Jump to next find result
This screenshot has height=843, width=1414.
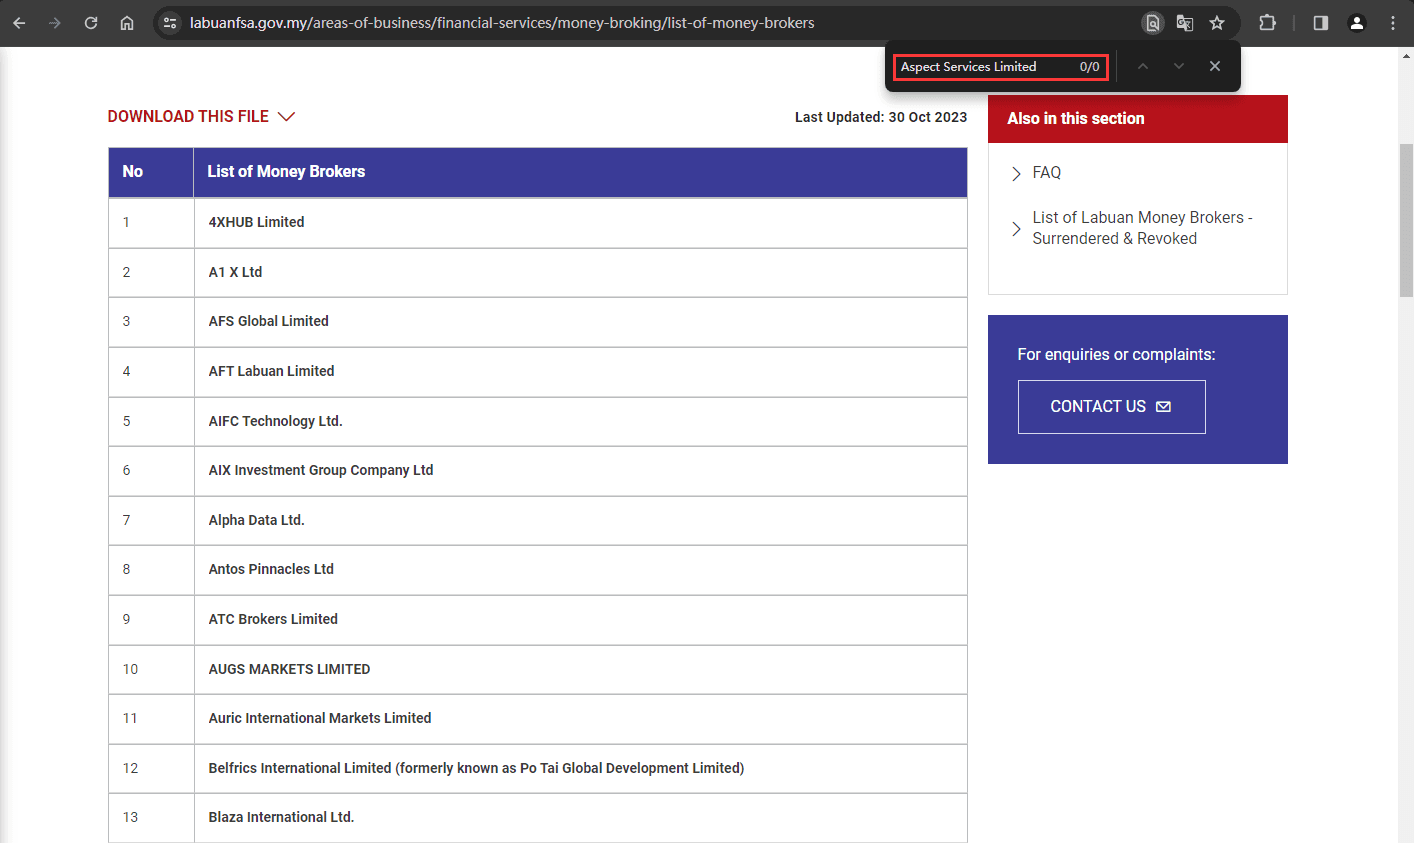click(1179, 66)
